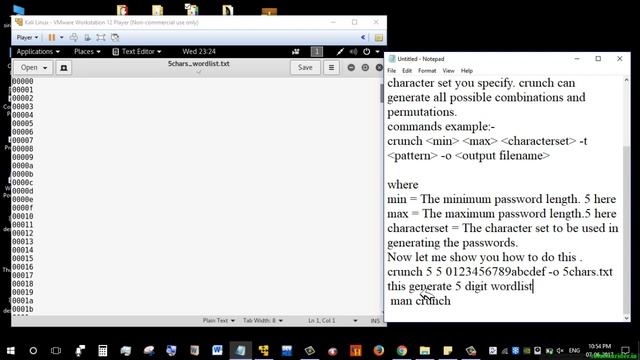
Task: Click the gedit vertical scrollbar
Action: point(382,93)
